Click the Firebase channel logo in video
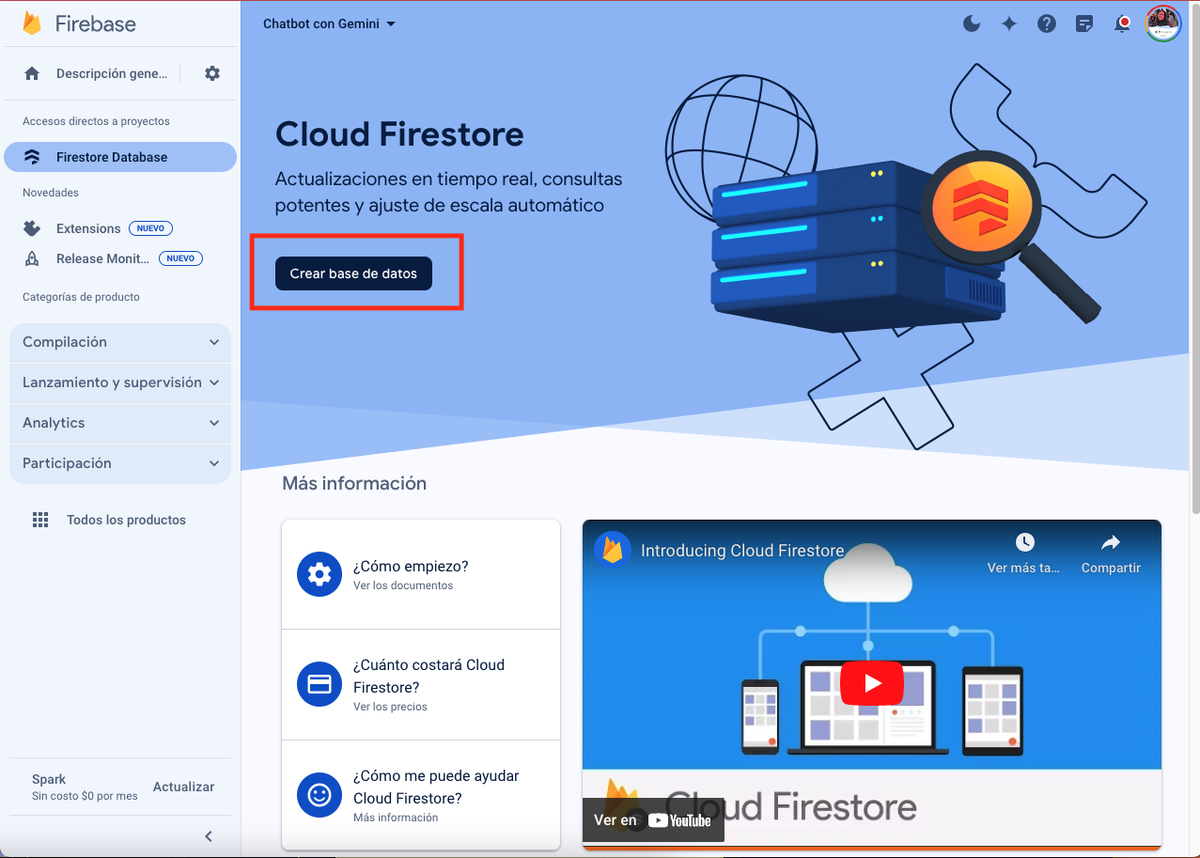This screenshot has height=858, width=1200. [612, 550]
